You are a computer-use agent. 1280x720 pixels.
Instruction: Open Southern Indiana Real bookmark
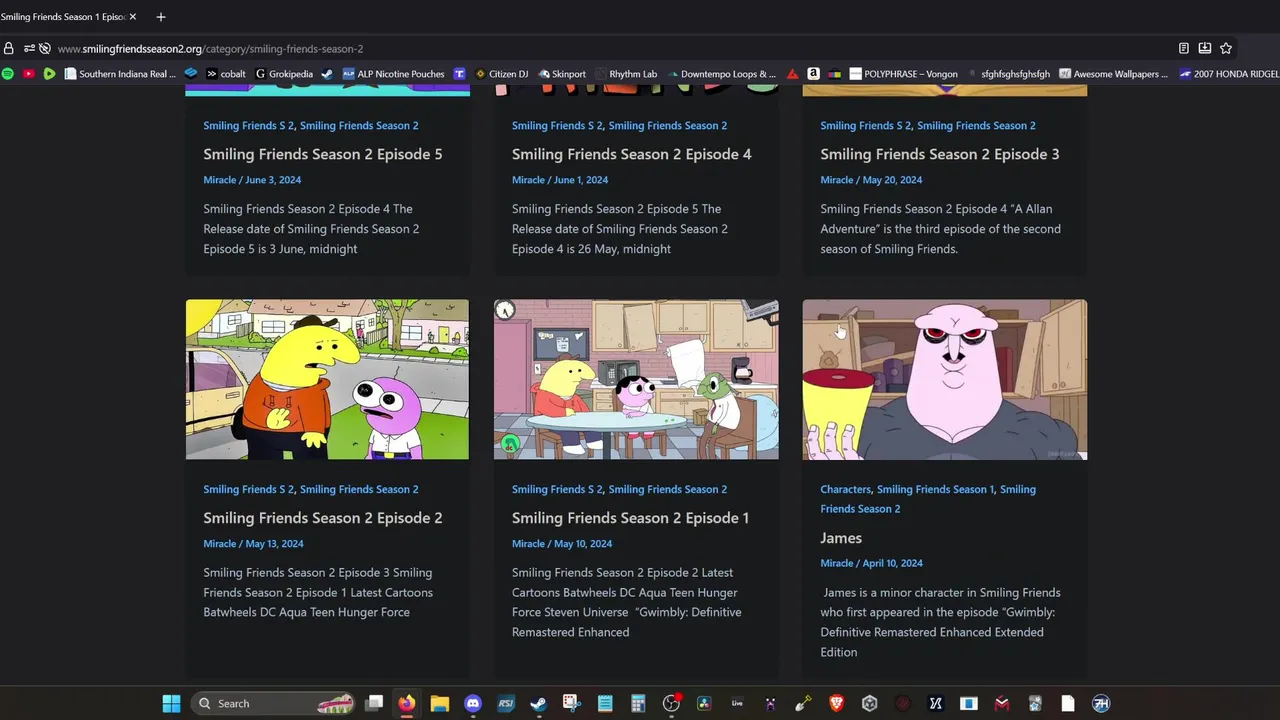pyautogui.click(x=120, y=74)
